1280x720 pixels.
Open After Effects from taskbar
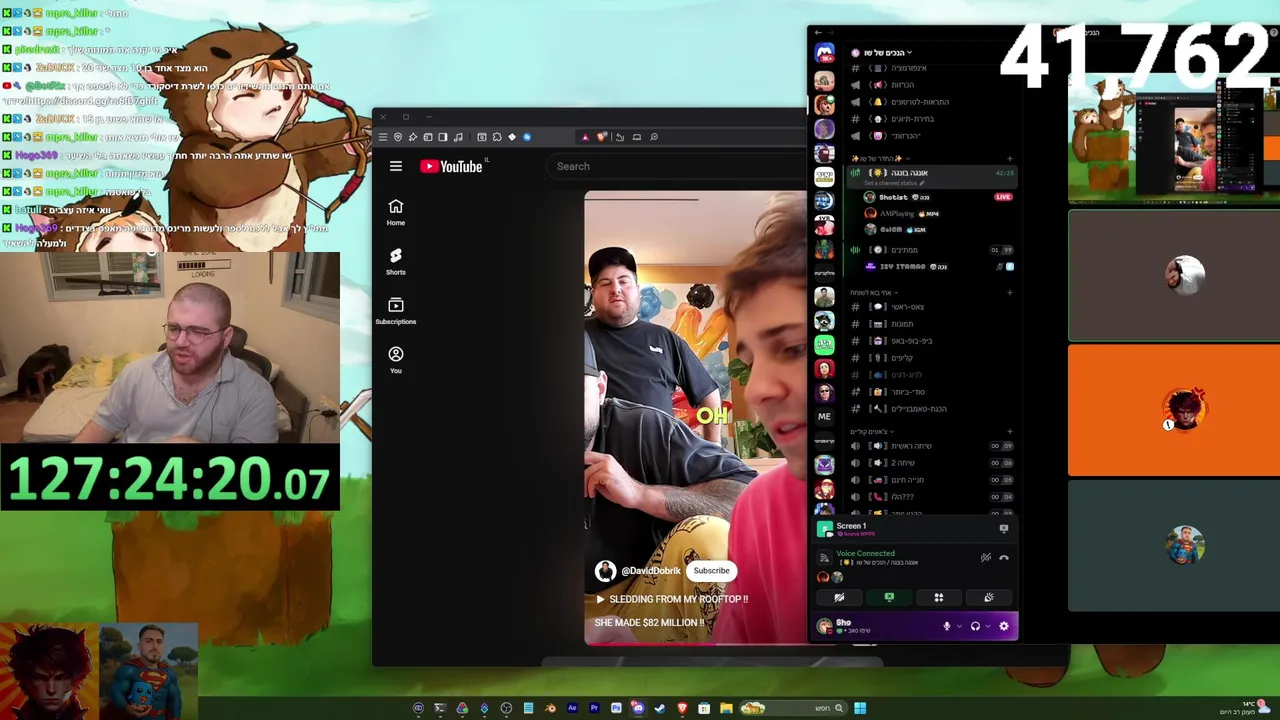click(x=572, y=708)
